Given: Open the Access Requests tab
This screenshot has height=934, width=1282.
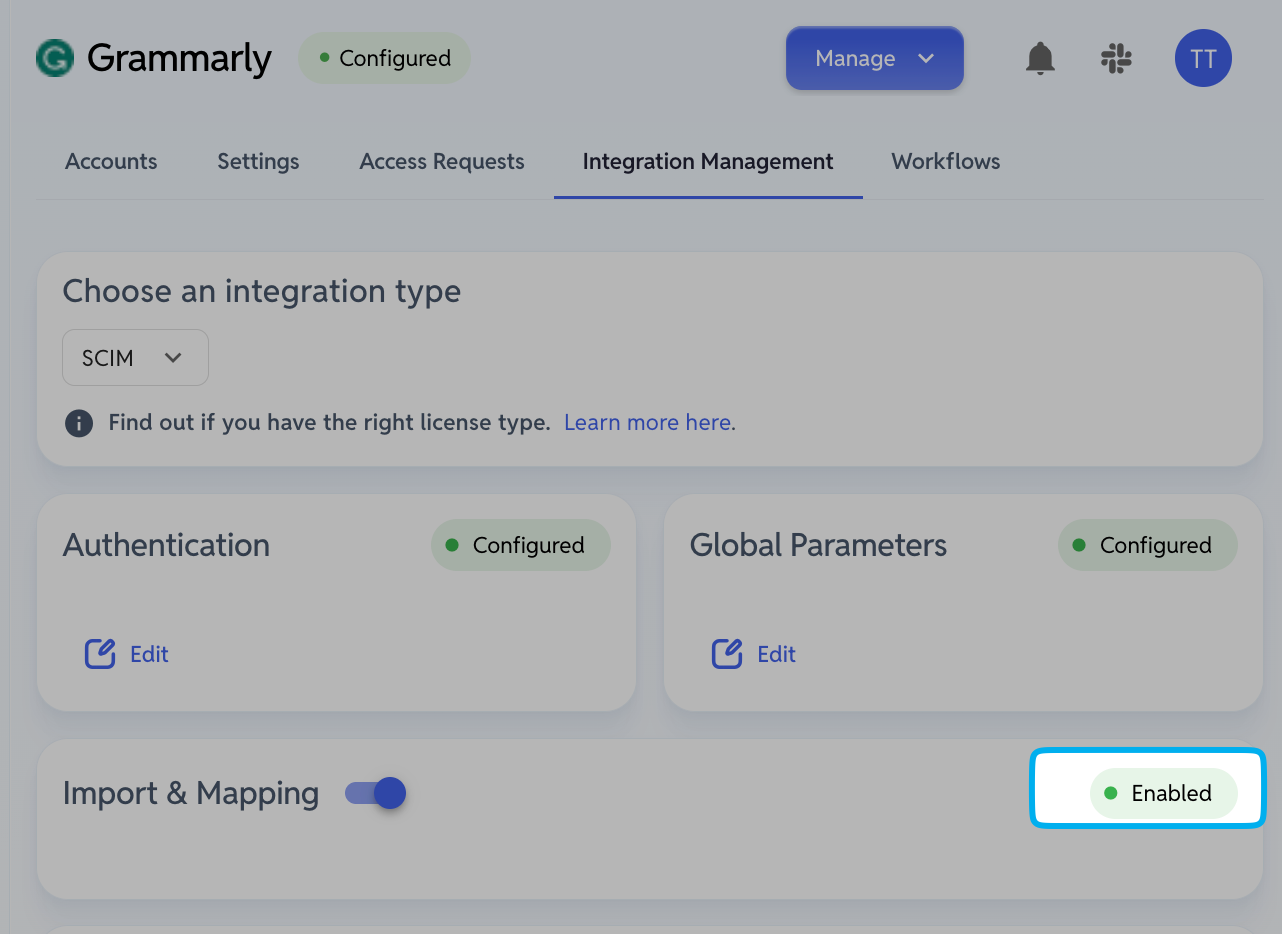Looking at the screenshot, I should click(442, 161).
